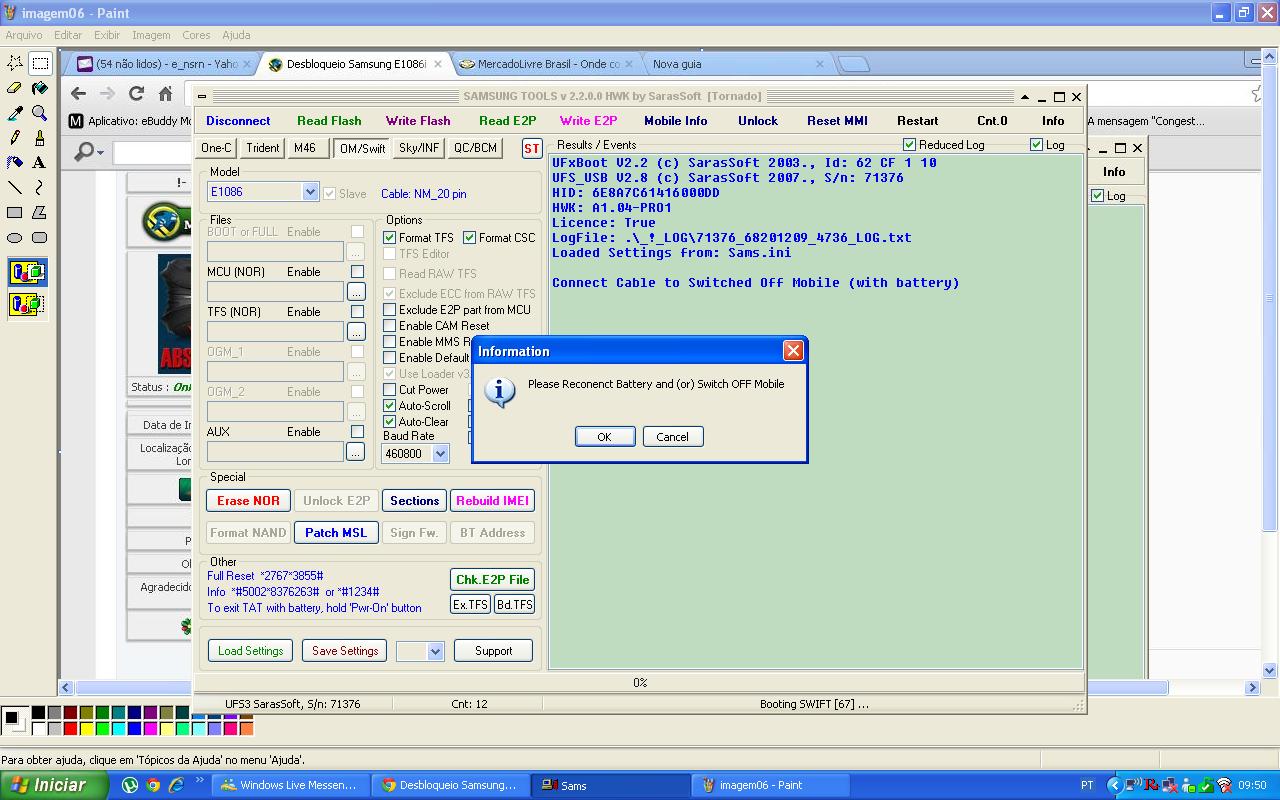This screenshot has height=800, width=1280.
Task: Check the AUX Enable box
Action: coord(357,432)
